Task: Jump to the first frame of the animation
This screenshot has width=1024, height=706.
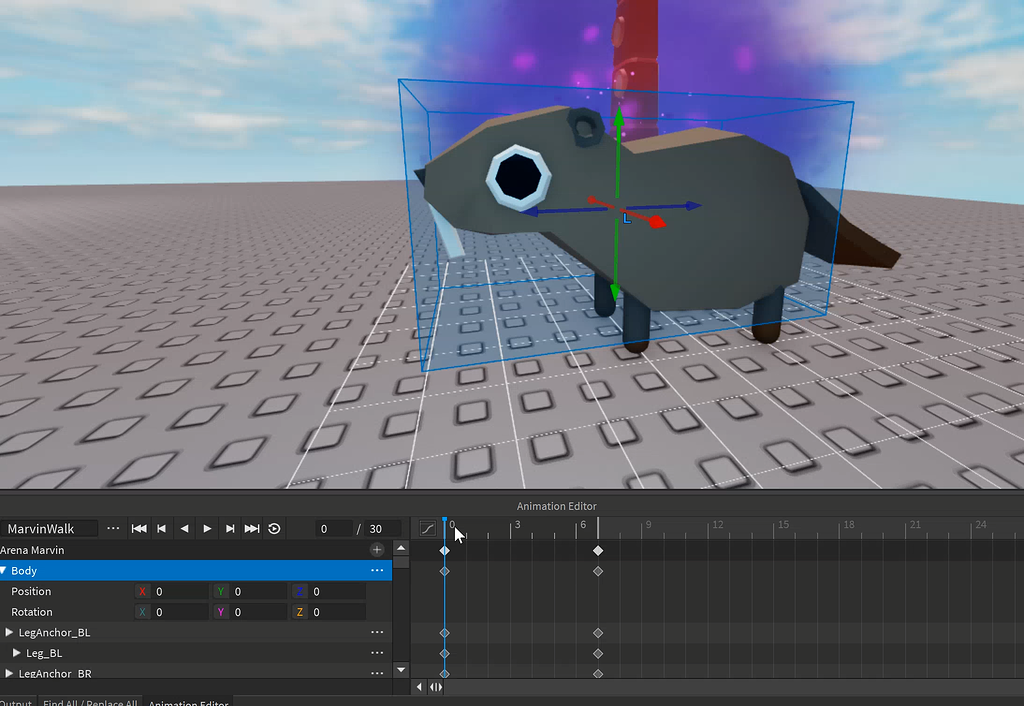Action: pos(138,528)
